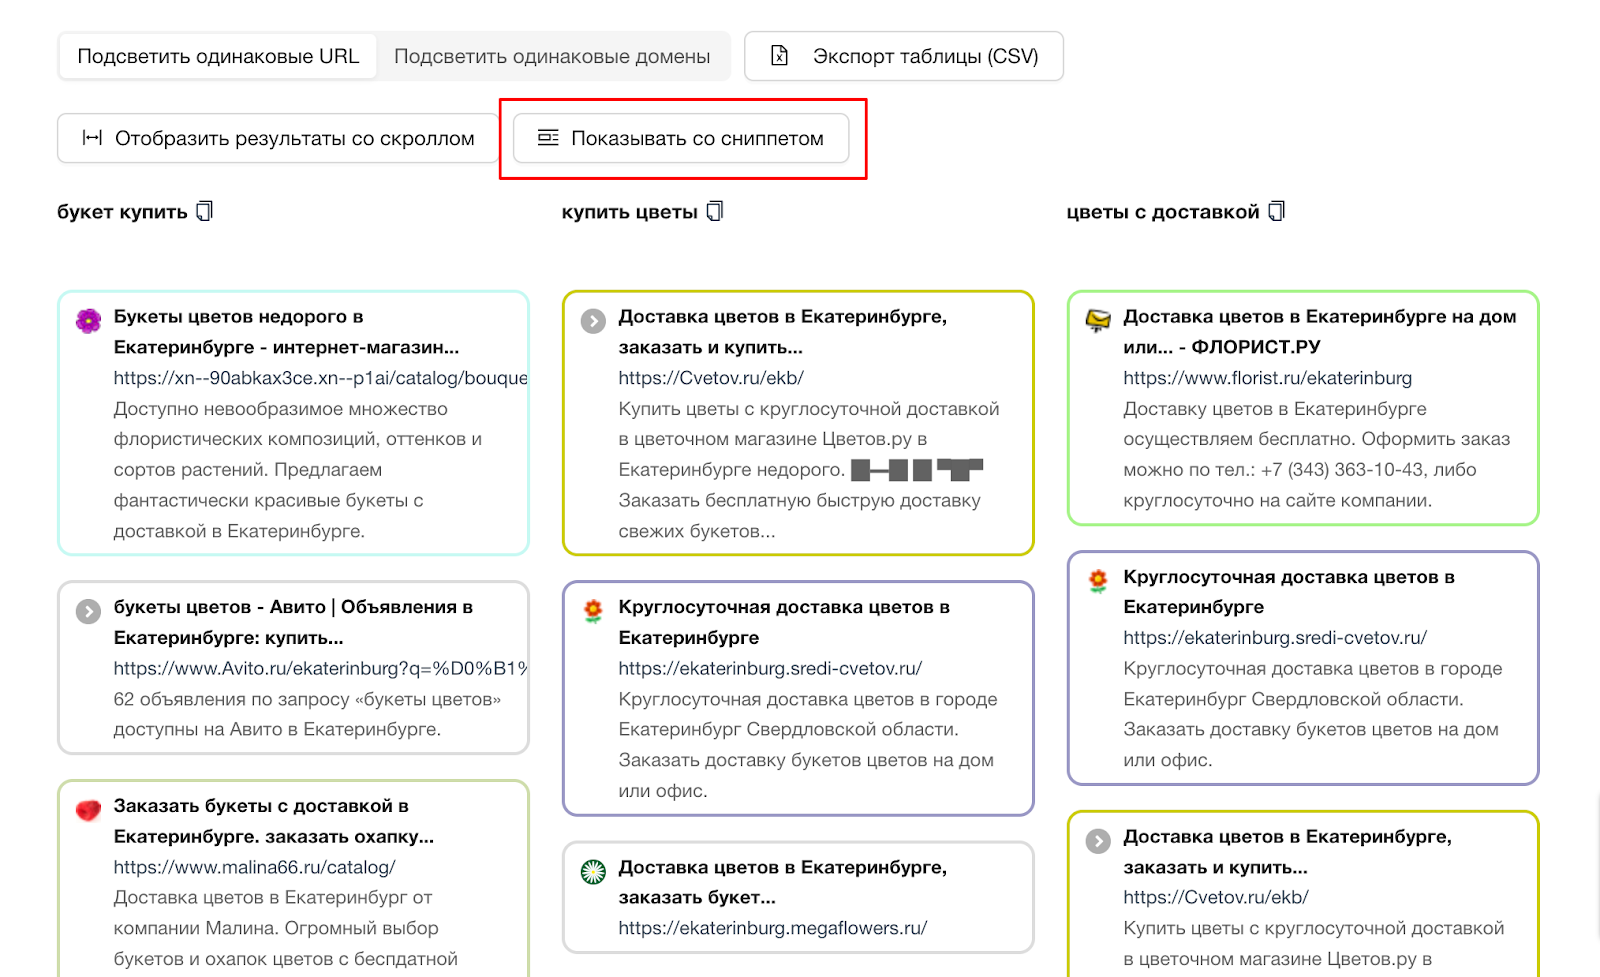This screenshot has height=977, width=1600.
Task: Click the green daisy favicon of megaflowers result
Action: [594, 872]
